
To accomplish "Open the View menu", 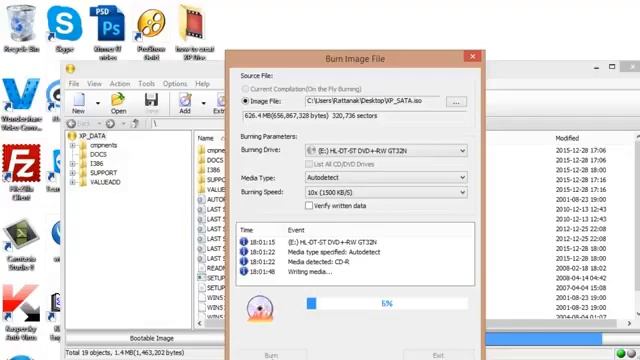I will 94,84.
